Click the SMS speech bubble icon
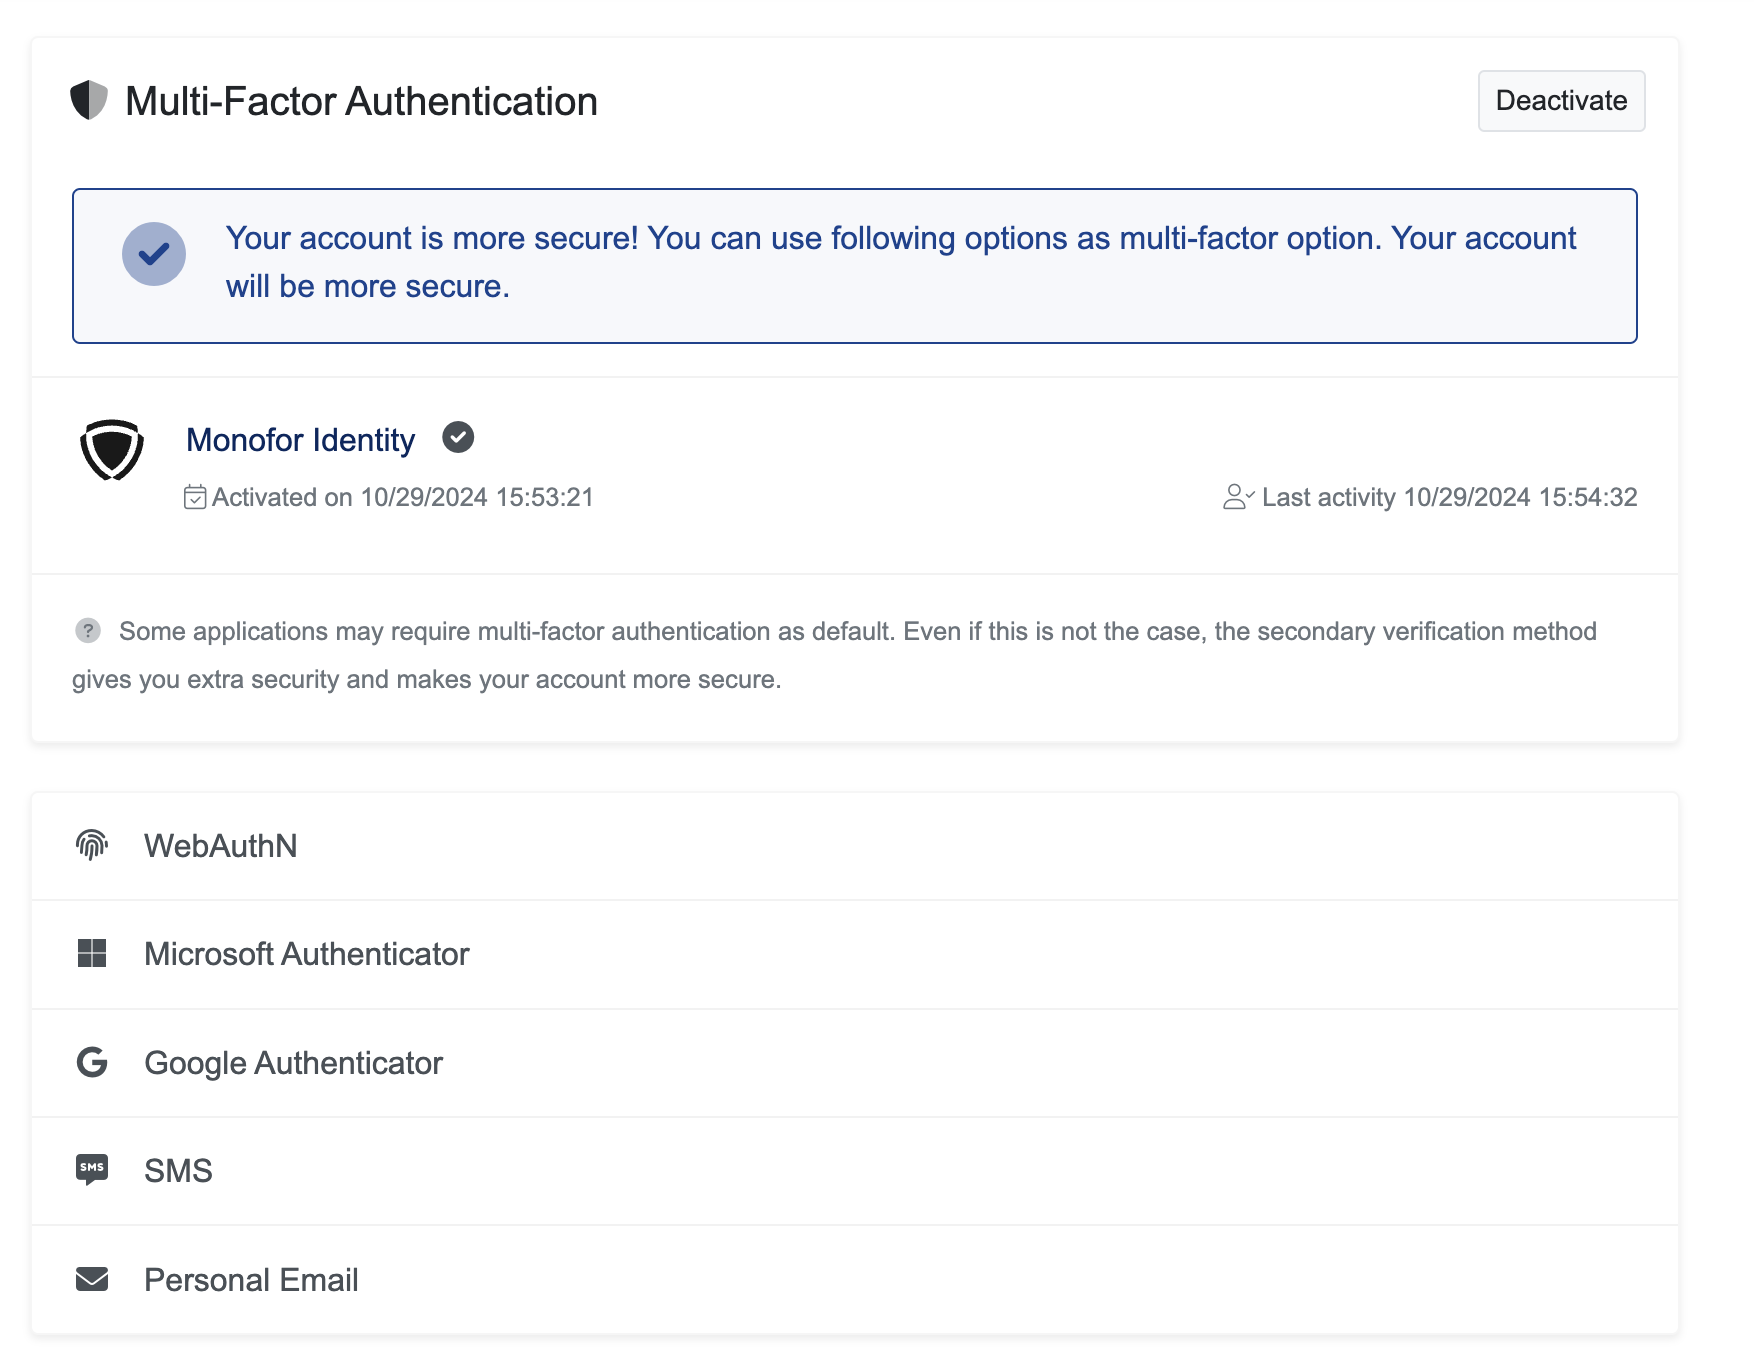Image resolution: width=1754 pixels, height=1368 pixels. (x=92, y=1170)
